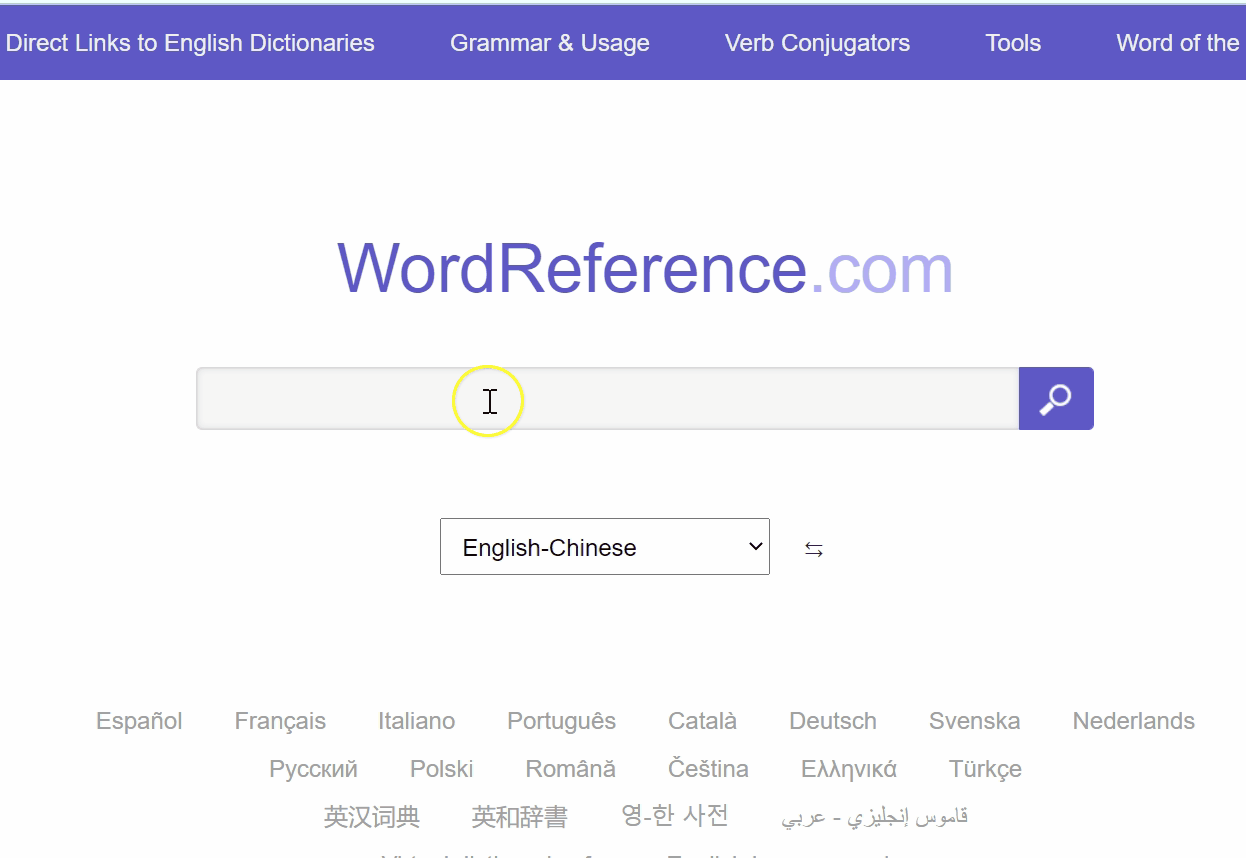The height and width of the screenshot is (858, 1246).
Task: Switch site language to Svenska
Action: (x=975, y=721)
